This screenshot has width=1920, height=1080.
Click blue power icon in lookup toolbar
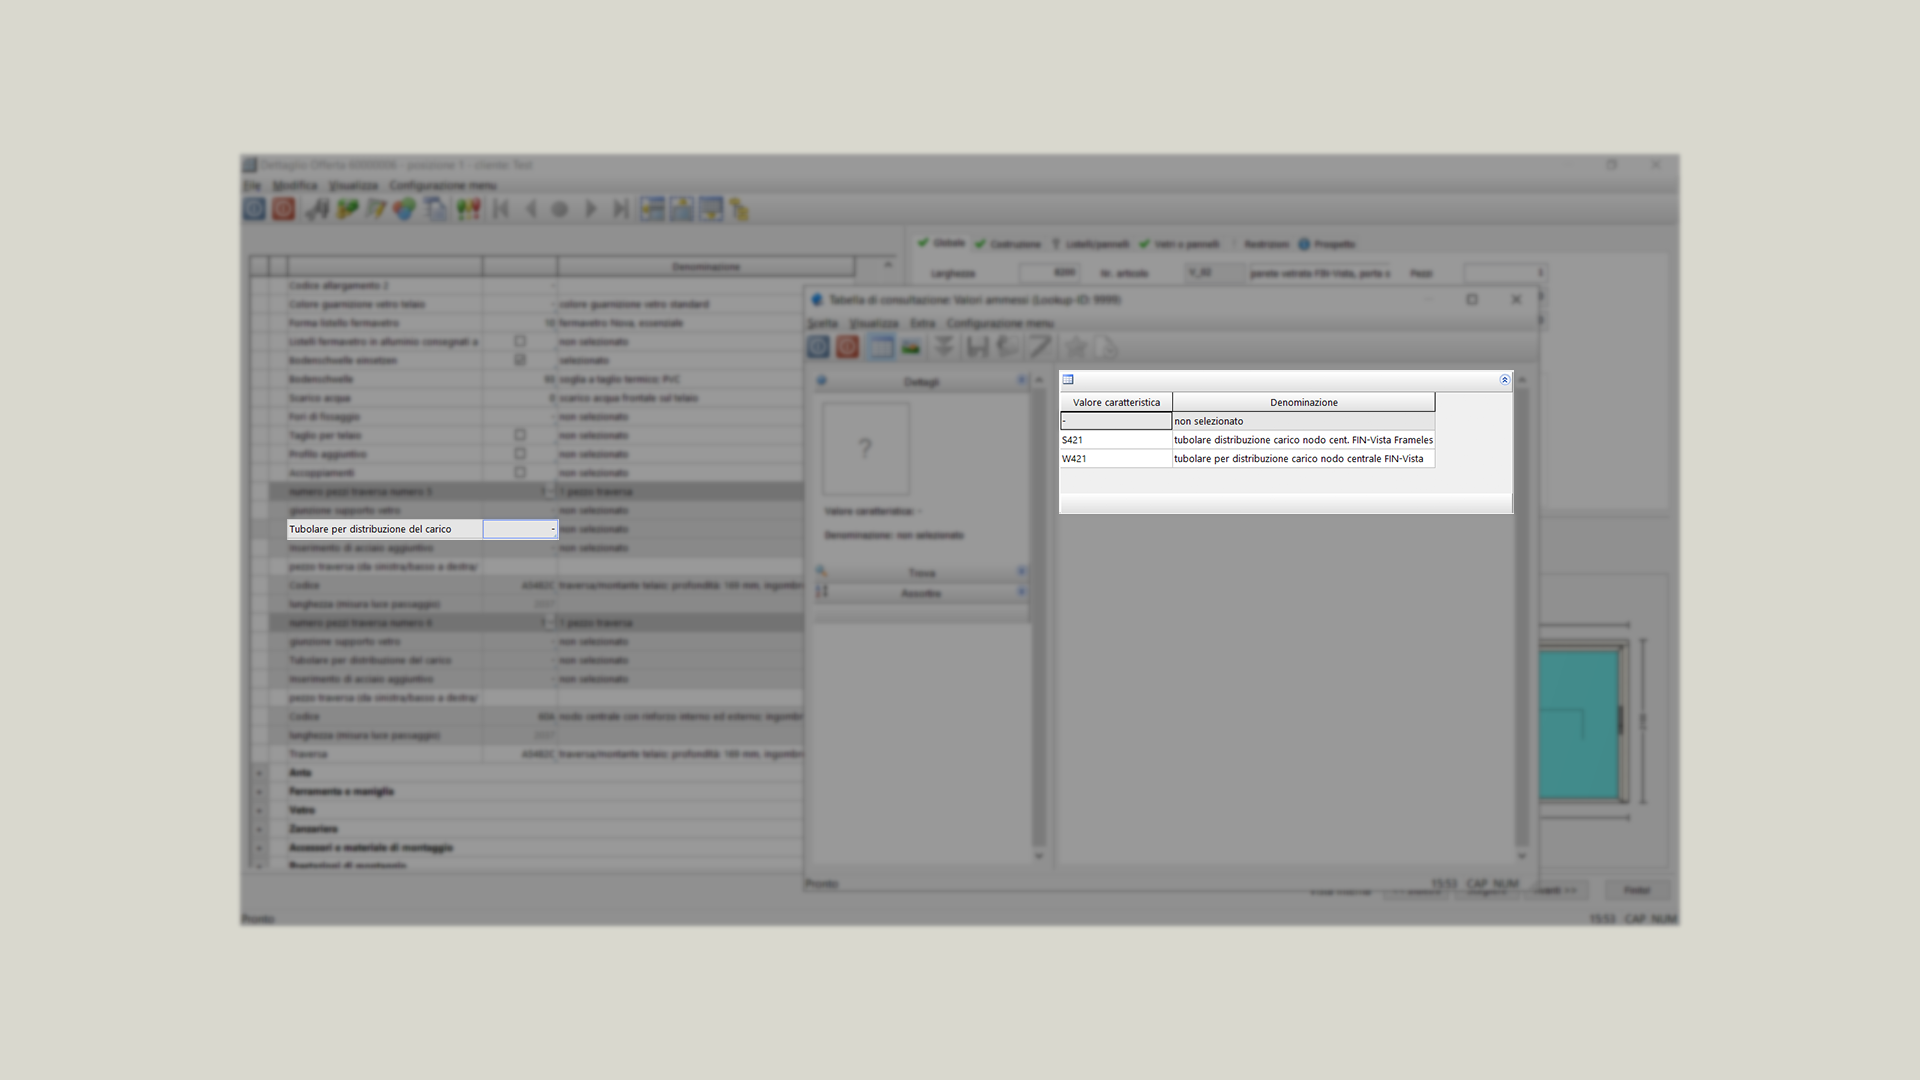818,347
